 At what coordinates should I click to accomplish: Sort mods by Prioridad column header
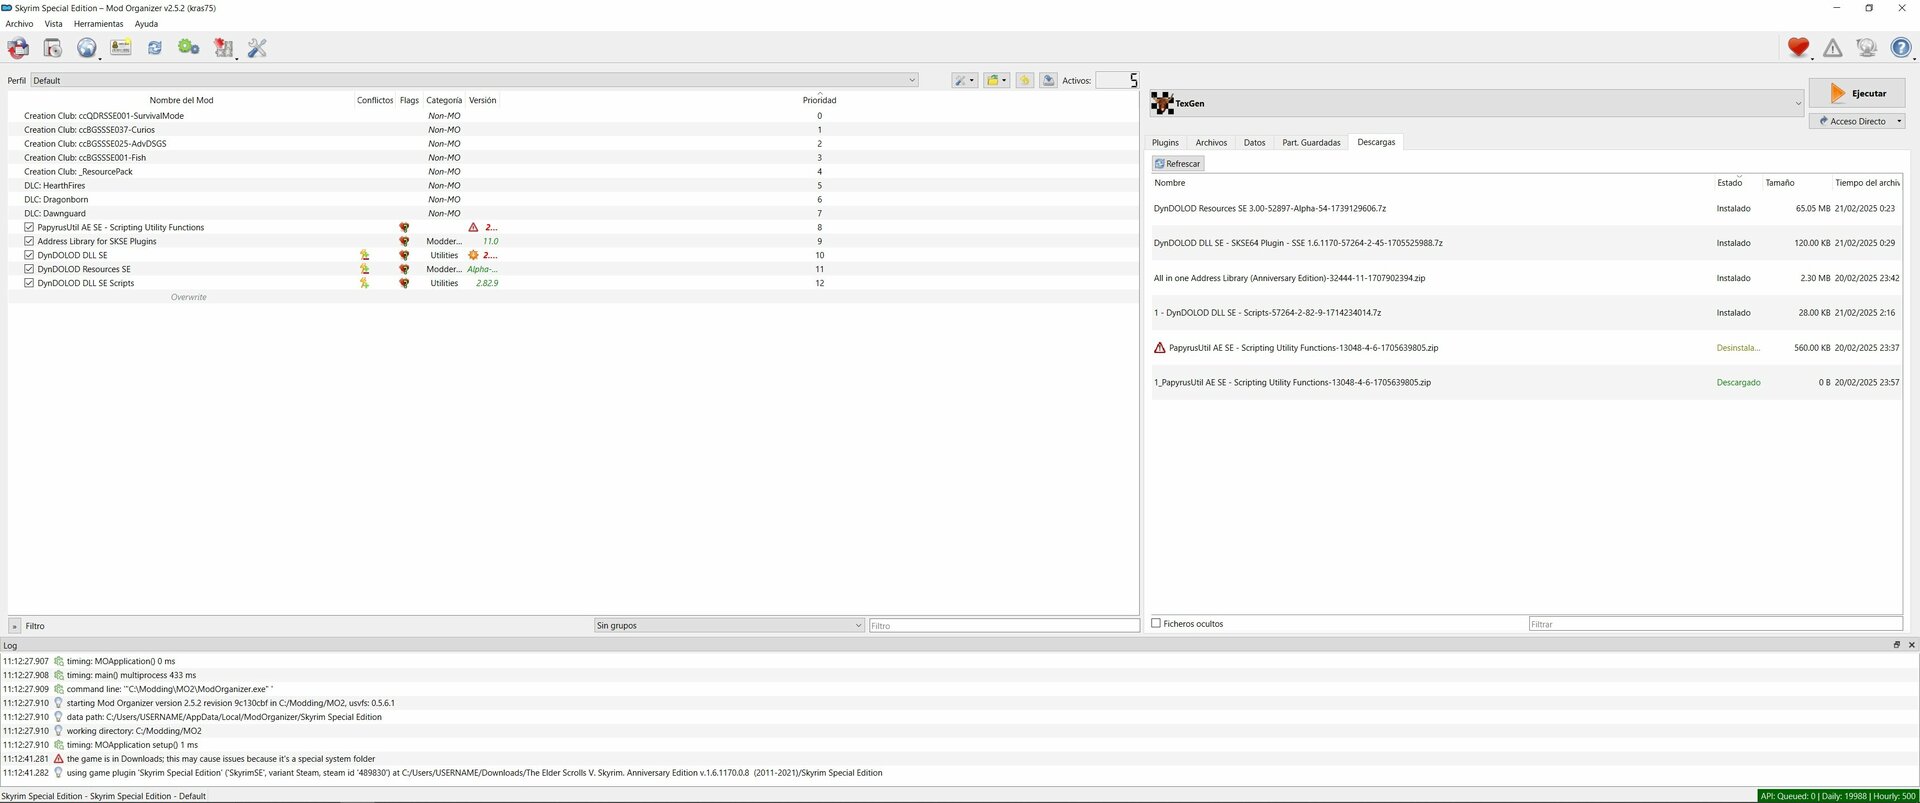[x=819, y=100]
